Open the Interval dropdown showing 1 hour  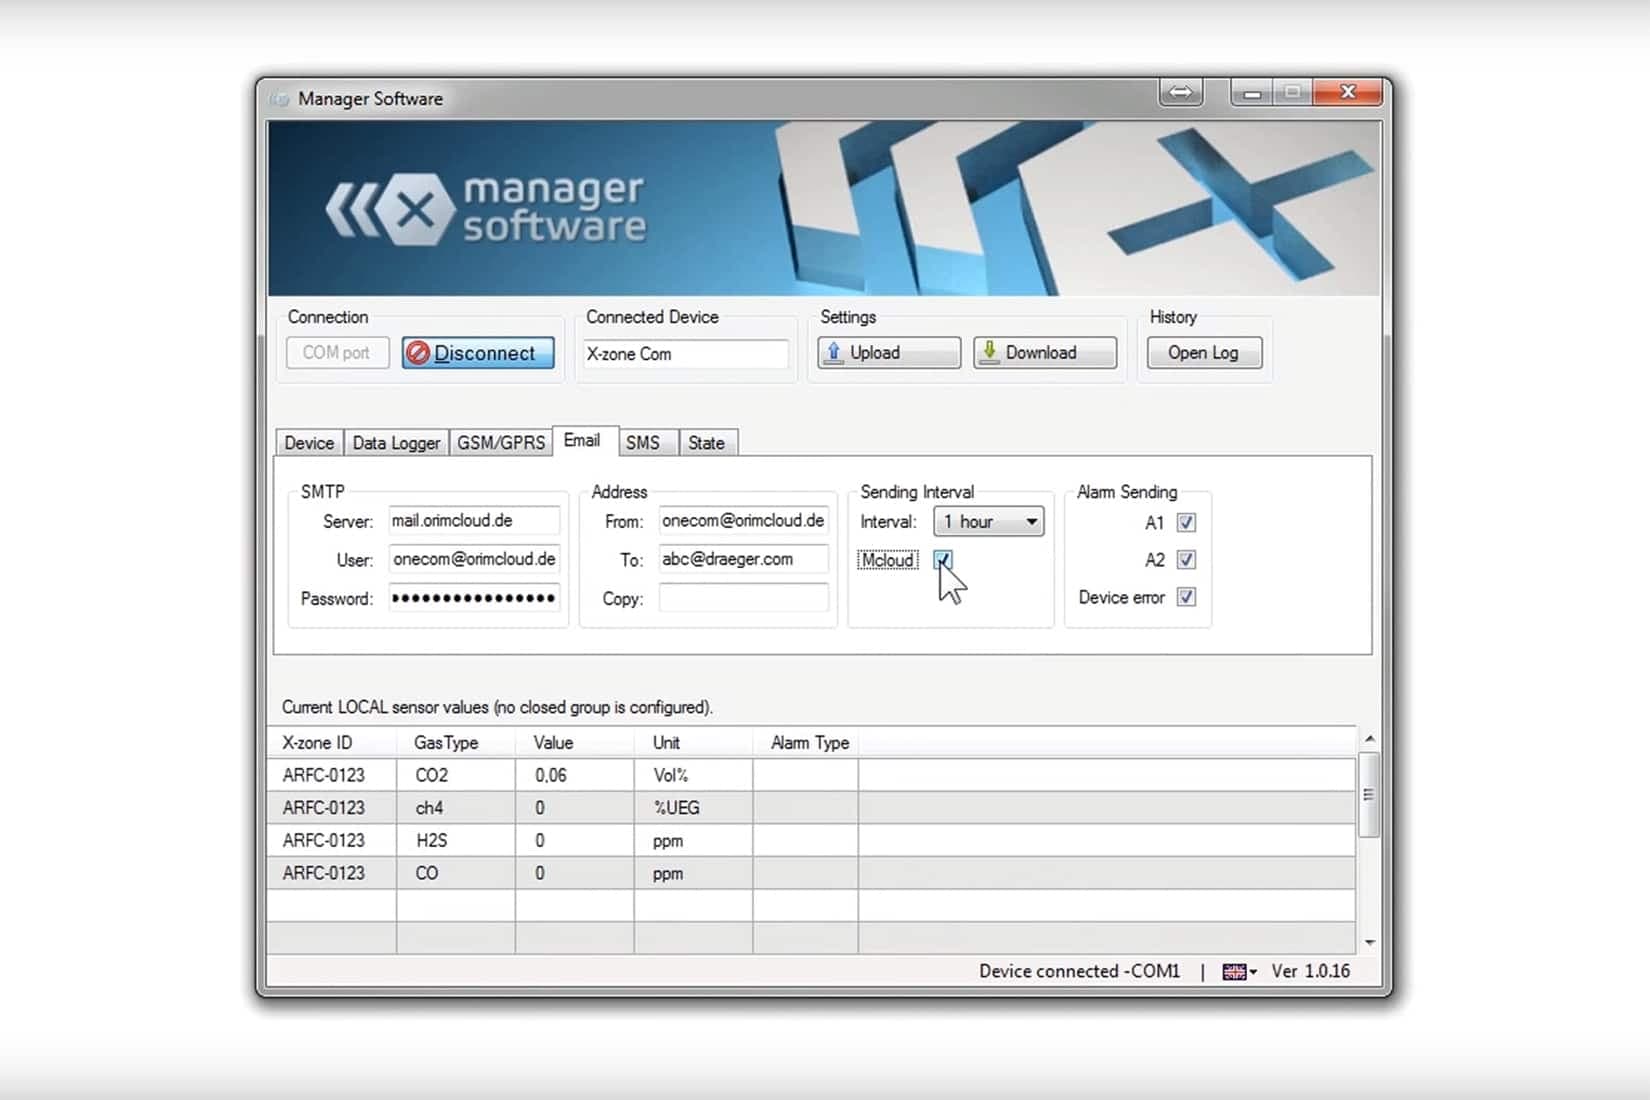pyautogui.click(x=988, y=522)
